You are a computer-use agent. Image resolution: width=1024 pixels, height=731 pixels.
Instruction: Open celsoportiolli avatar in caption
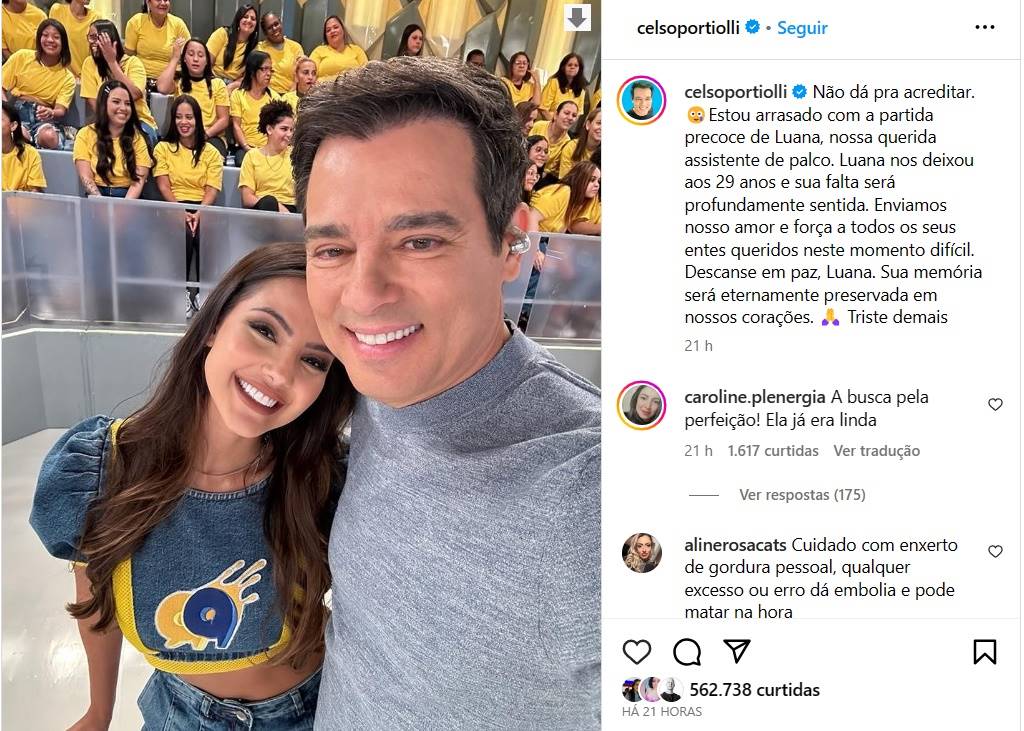pyautogui.click(x=641, y=101)
